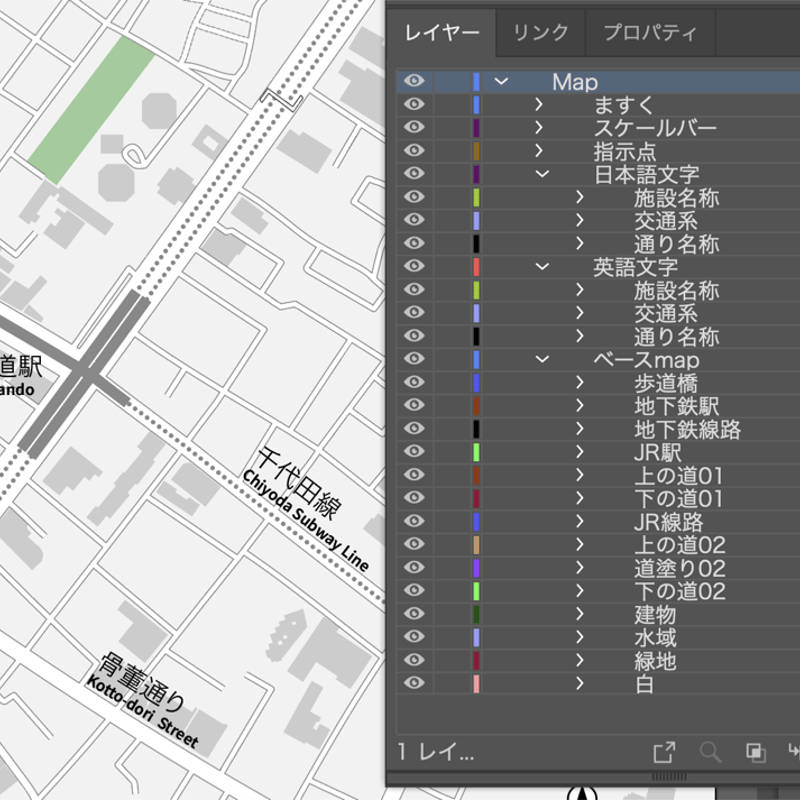
Task: Hide the 地下鉄駅 sublayer
Action: (x=416, y=407)
